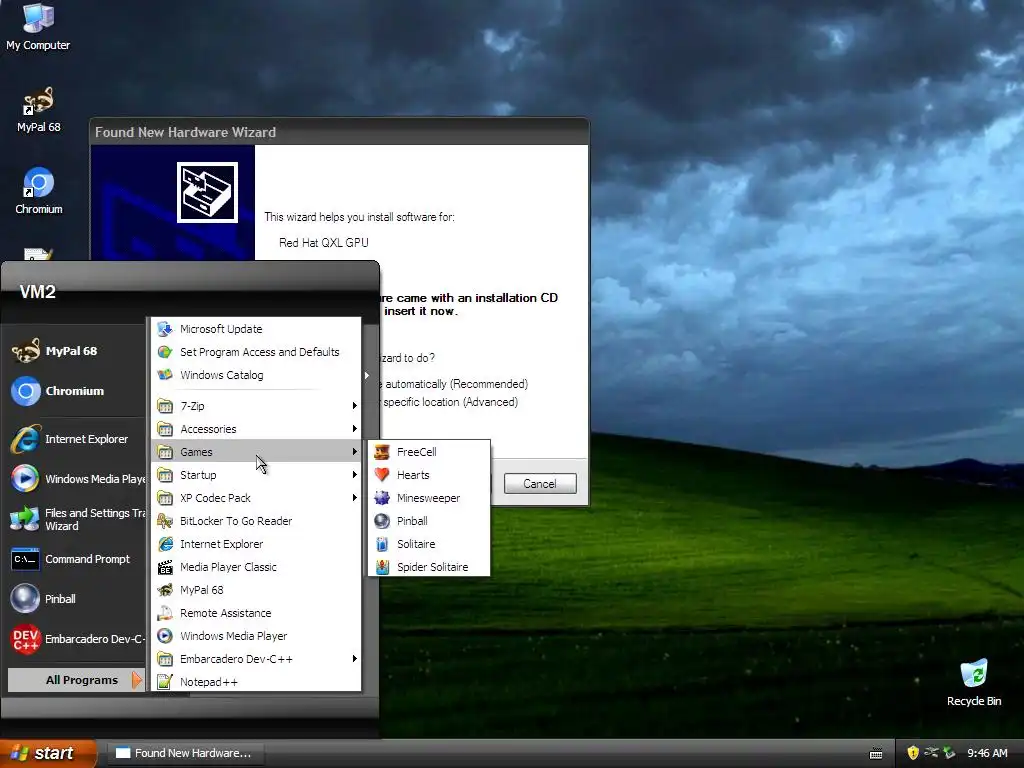Image resolution: width=1024 pixels, height=768 pixels.
Task: Open Windows Catalog entry
Action: click(256, 375)
